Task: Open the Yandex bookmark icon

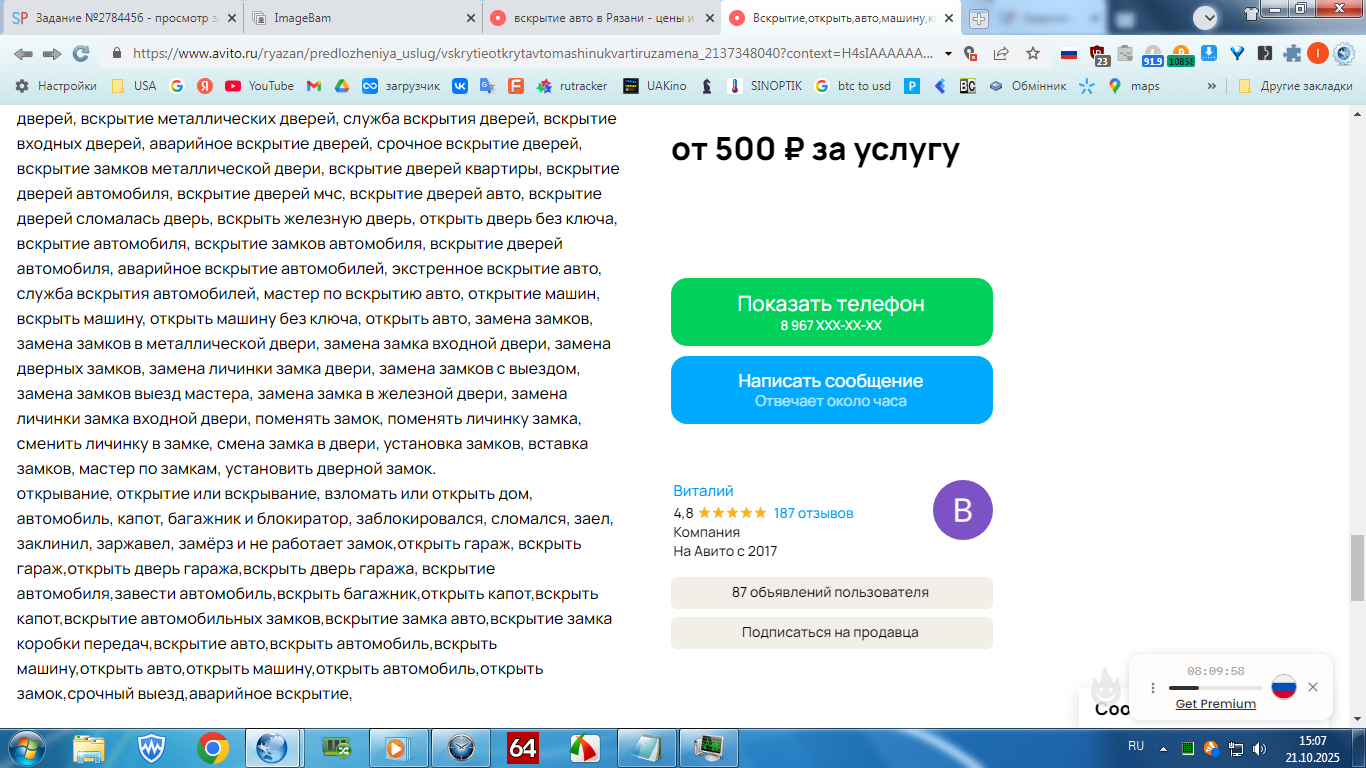Action: pyautogui.click(x=205, y=86)
